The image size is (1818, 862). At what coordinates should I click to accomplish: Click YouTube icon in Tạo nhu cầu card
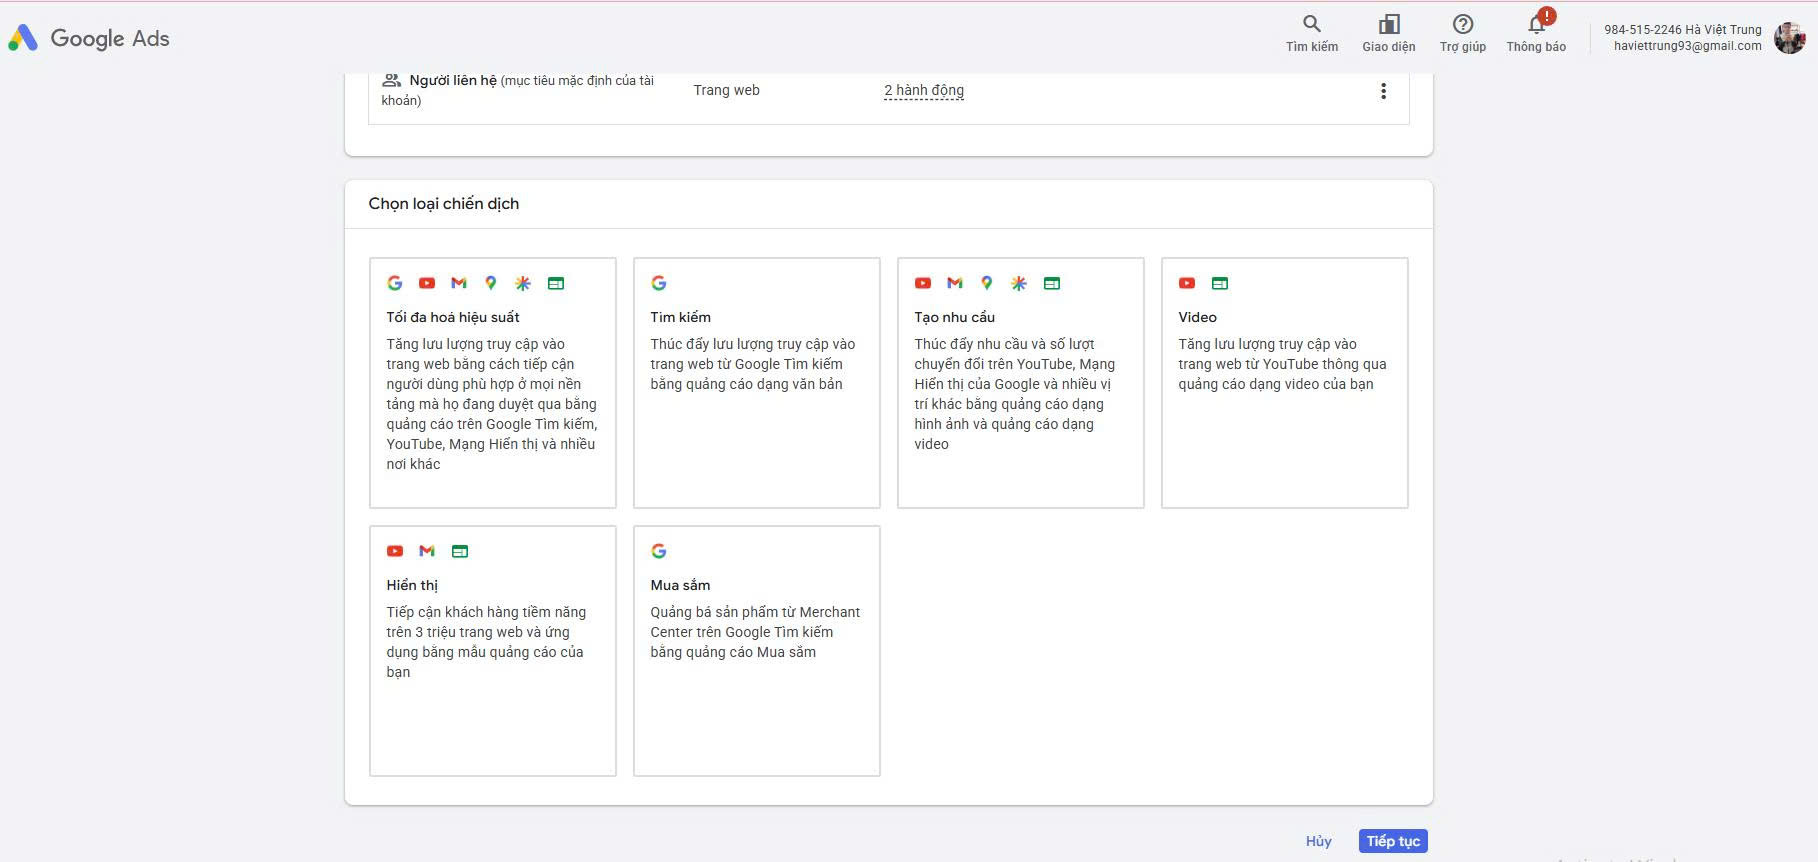click(x=923, y=283)
